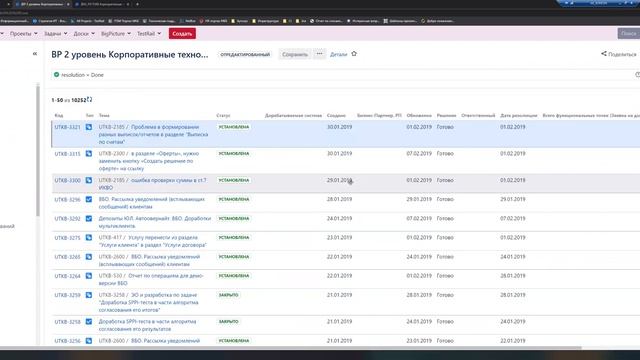Viewport: 640px width, 360px height.
Task: Sort by the Создано column header
Action: pyautogui.click(x=336, y=116)
